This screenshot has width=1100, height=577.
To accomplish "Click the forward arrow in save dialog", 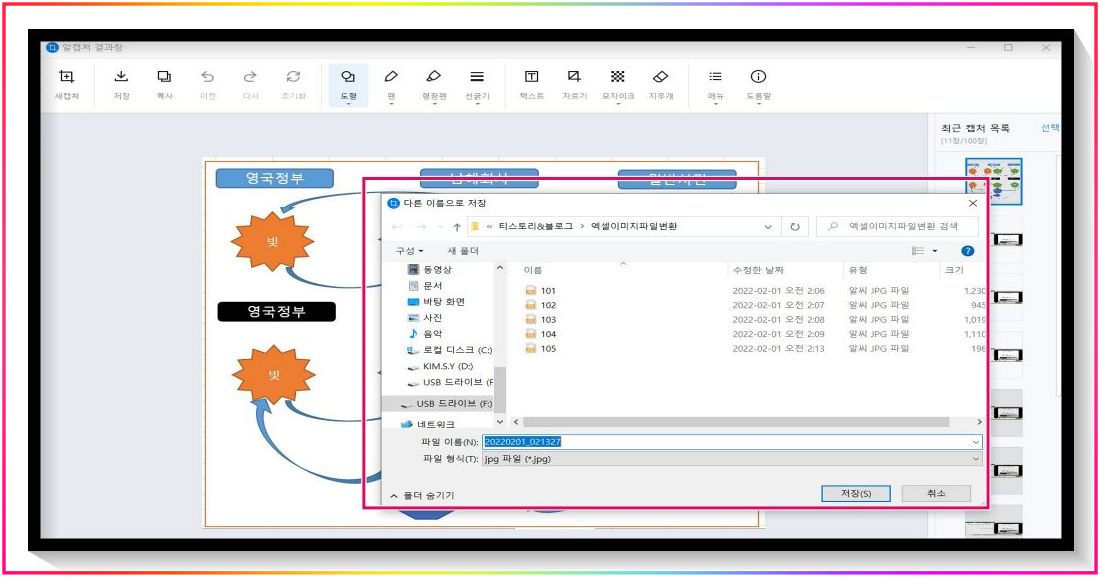I will click(421, 227).
